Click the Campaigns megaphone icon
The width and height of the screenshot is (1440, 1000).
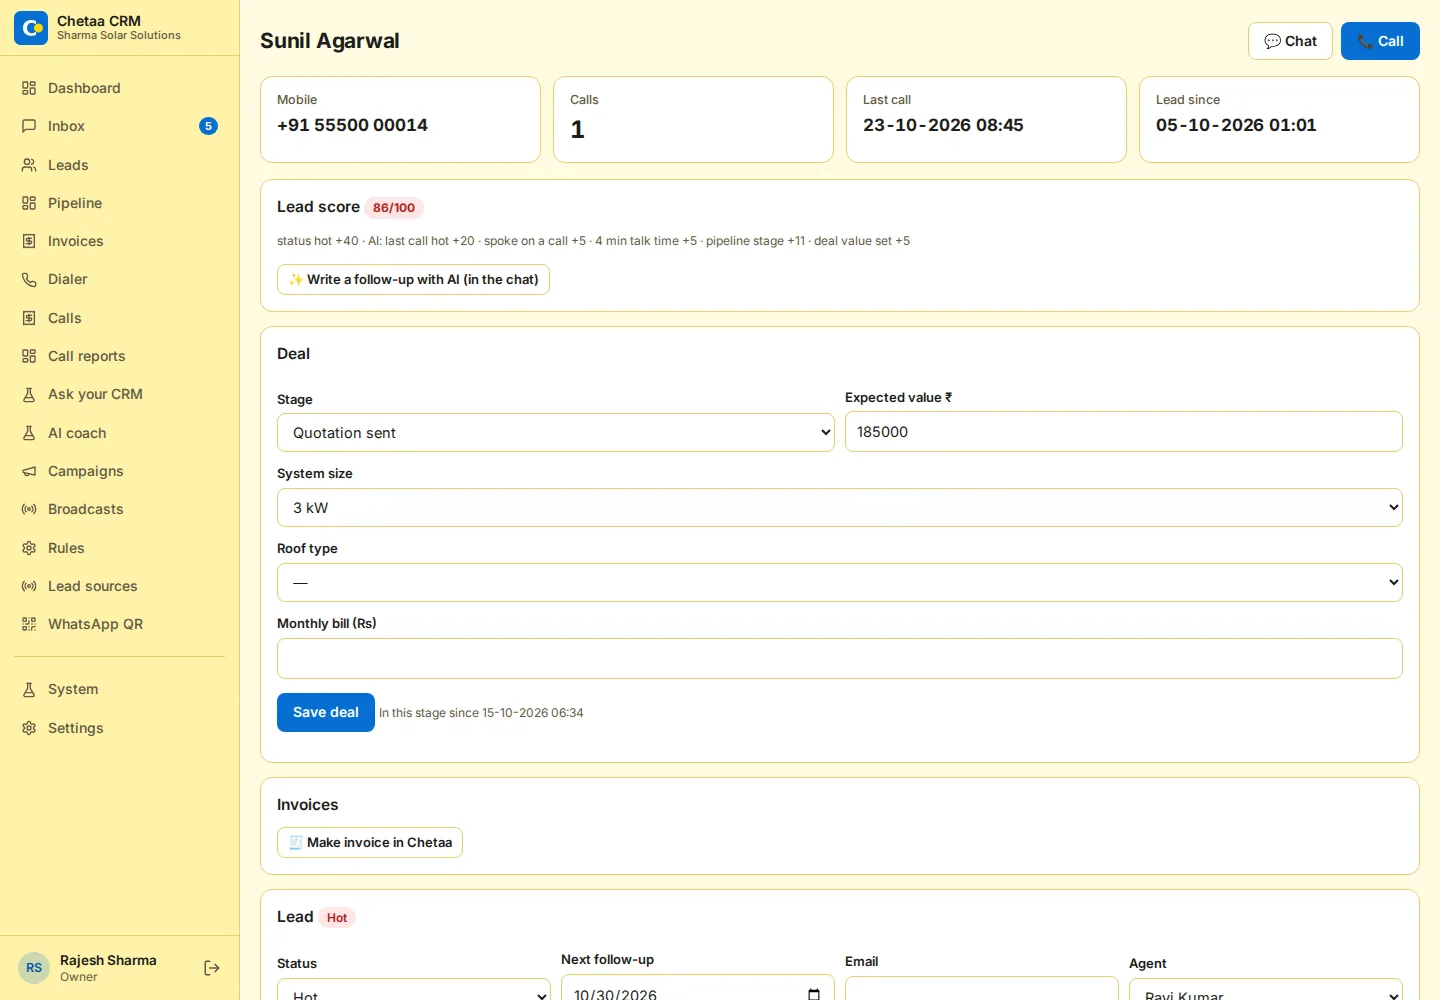point(29,471)
